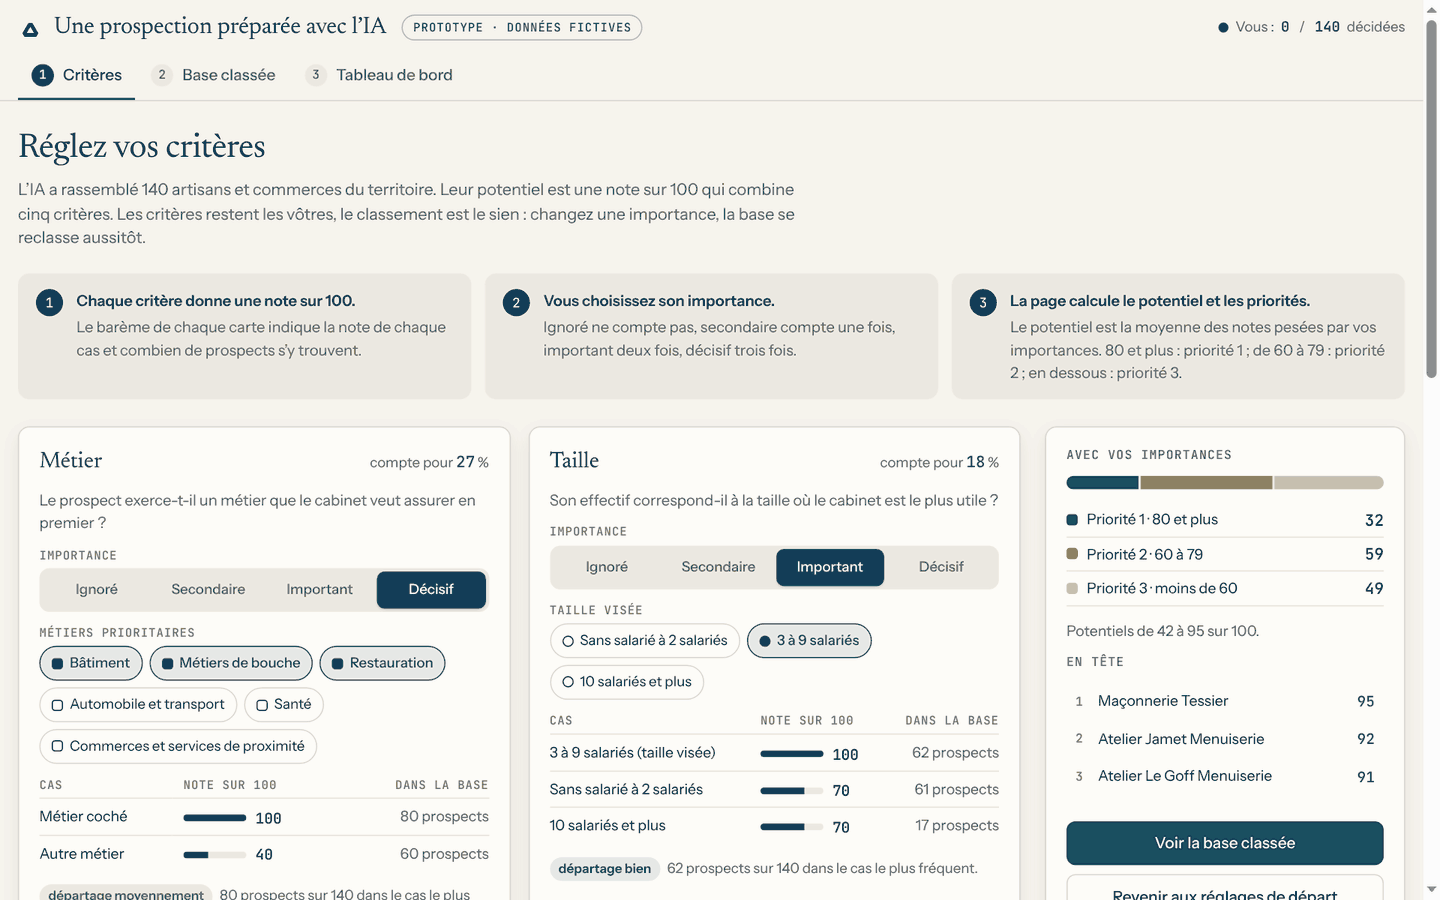Image resolution: width=1440 pixels, height=900 pixels.
Task: Click the triangle logo icon at top left
Action: [x=30, y=30]
